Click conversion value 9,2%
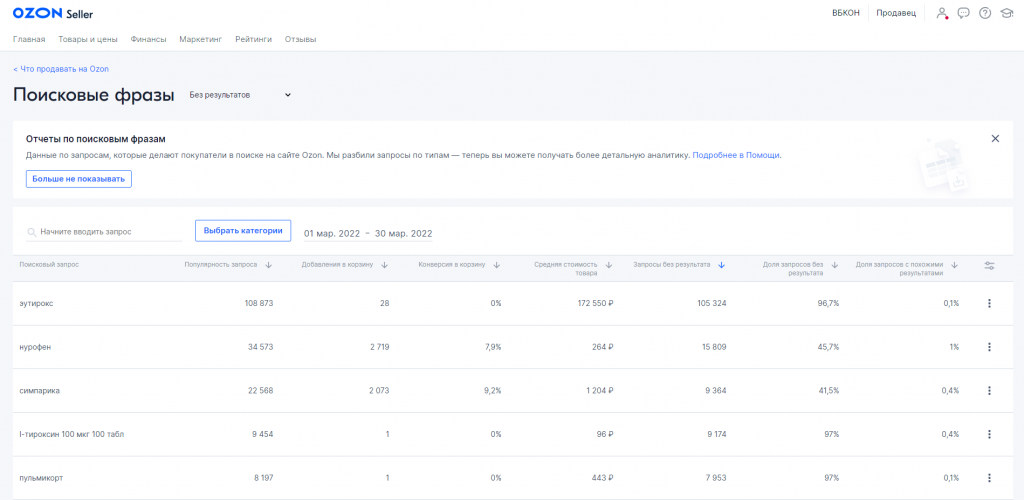Viewport: 1024px width, 500px height. [492, 390]
